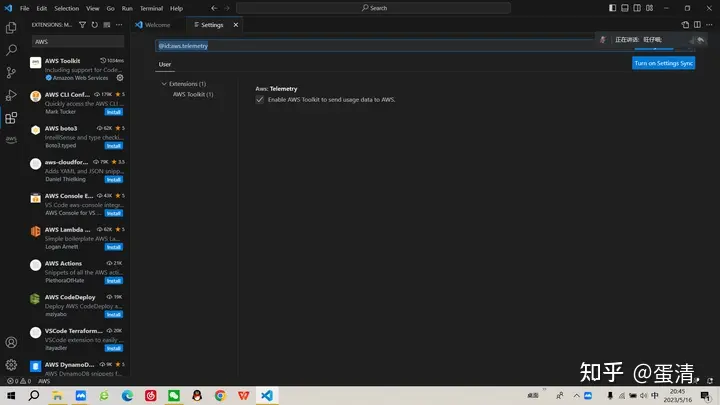Screen dimensions: 720x405
Task: Open the Selection menu
Action: 67,8
